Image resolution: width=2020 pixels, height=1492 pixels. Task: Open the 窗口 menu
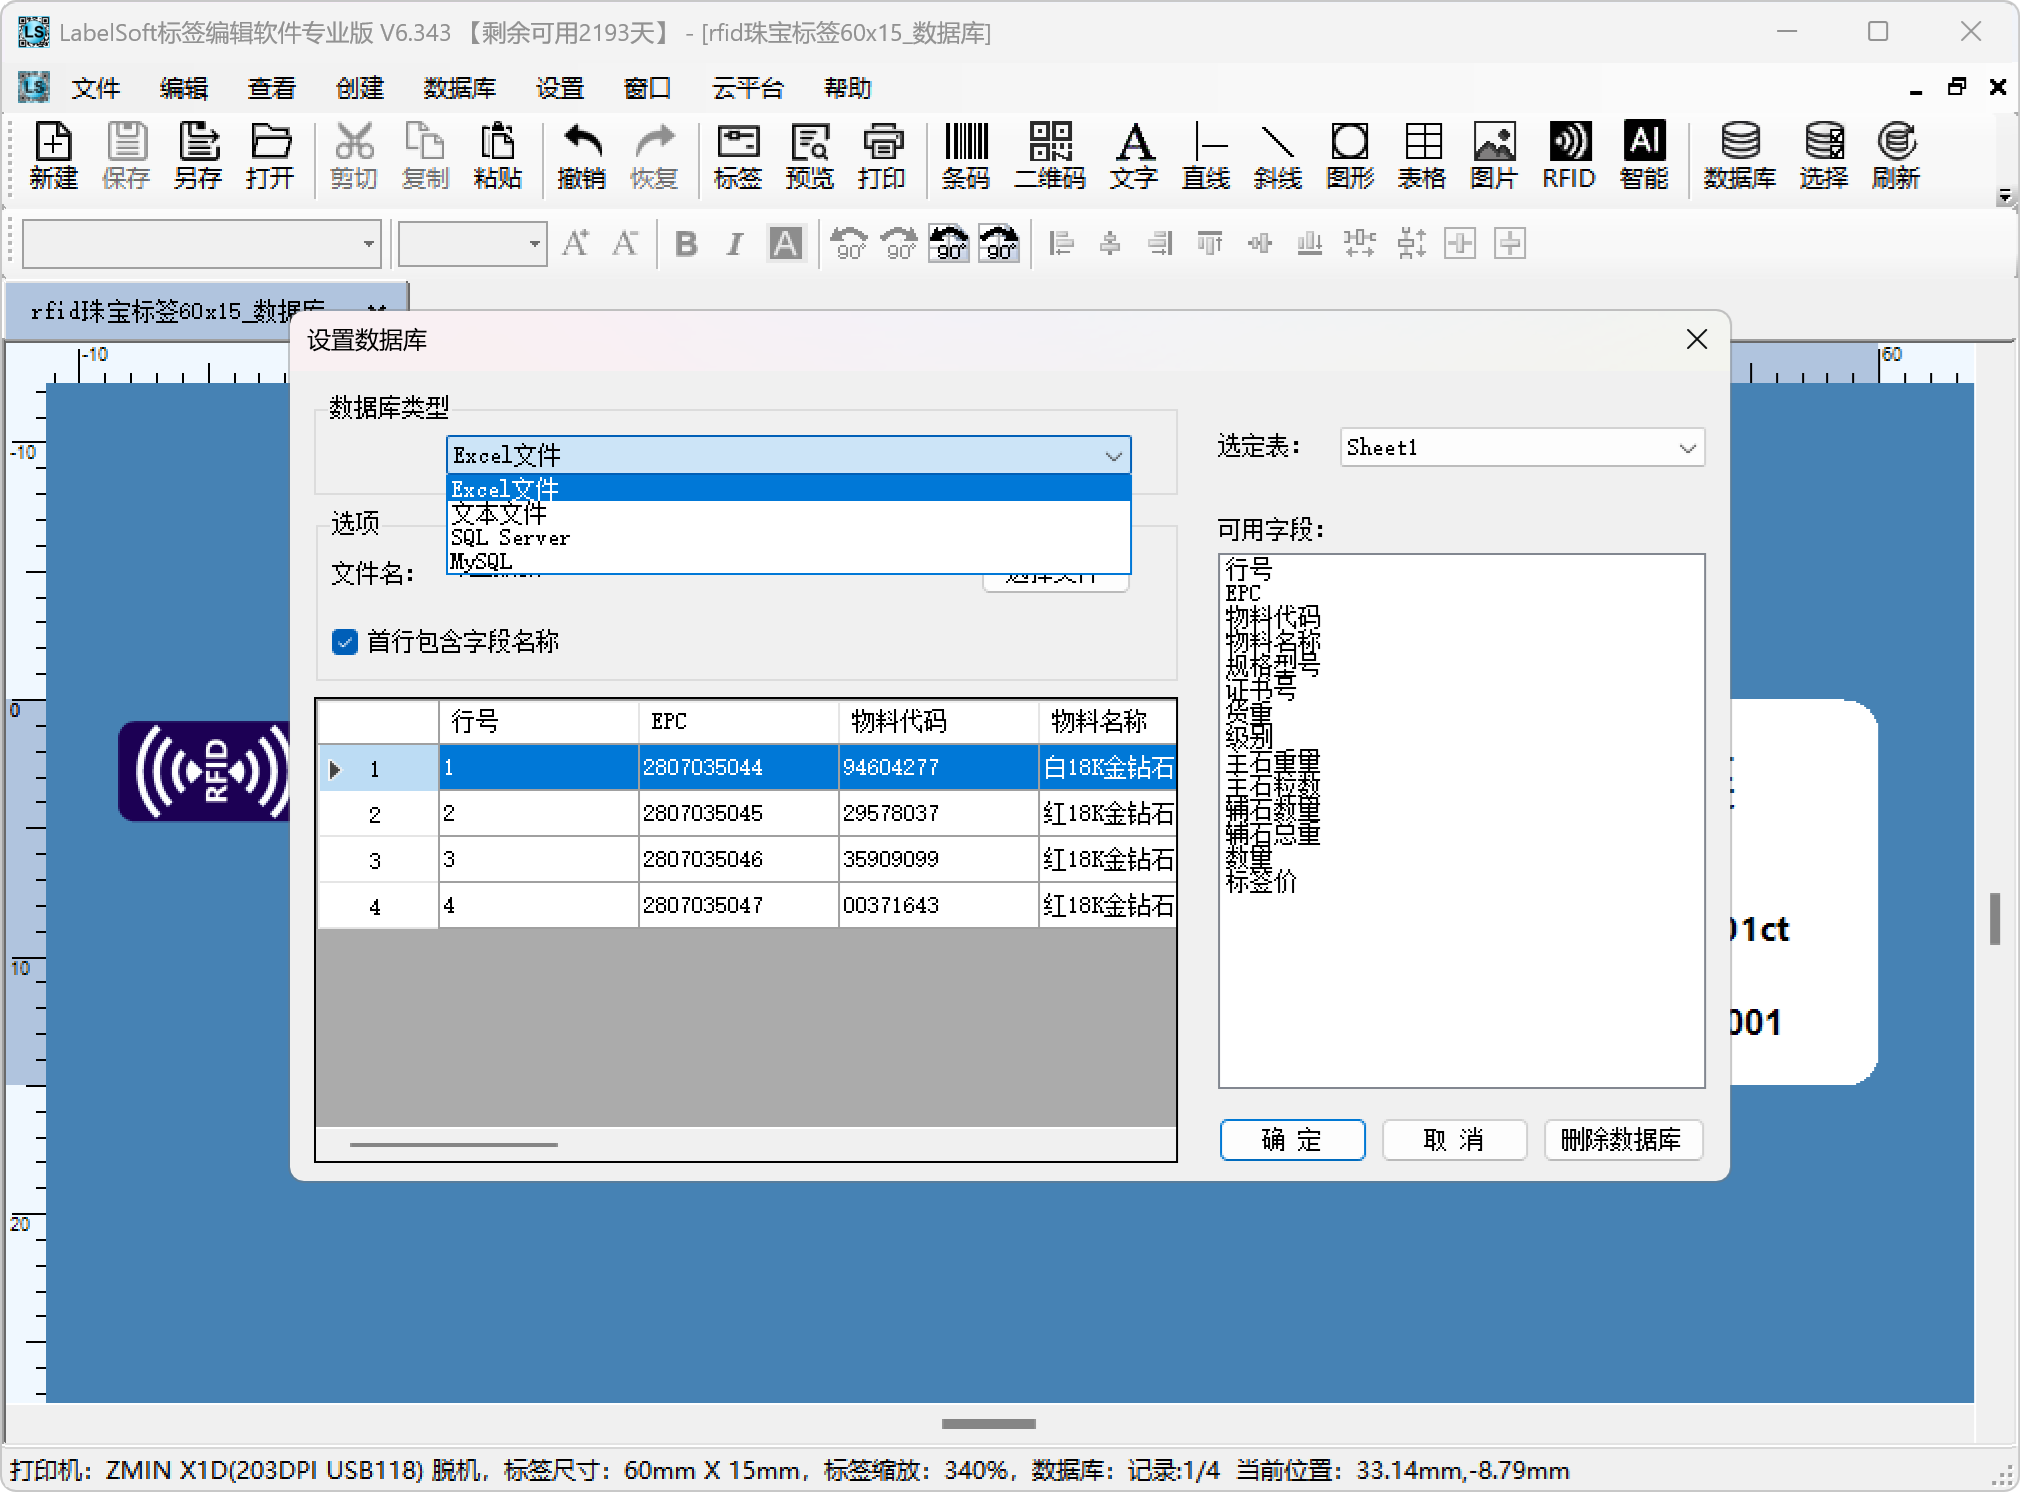pos(648,88)
